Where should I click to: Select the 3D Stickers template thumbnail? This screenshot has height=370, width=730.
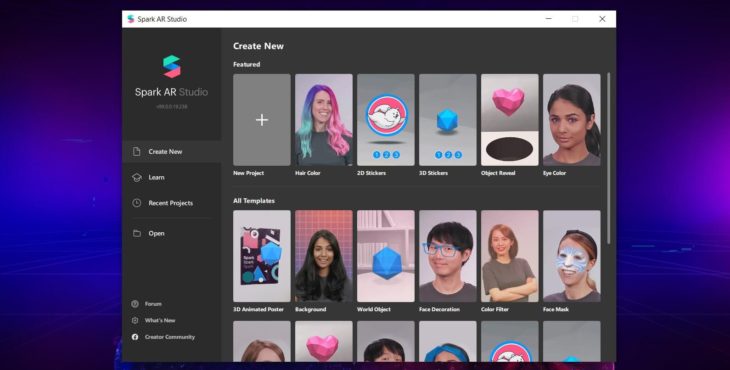447,120
